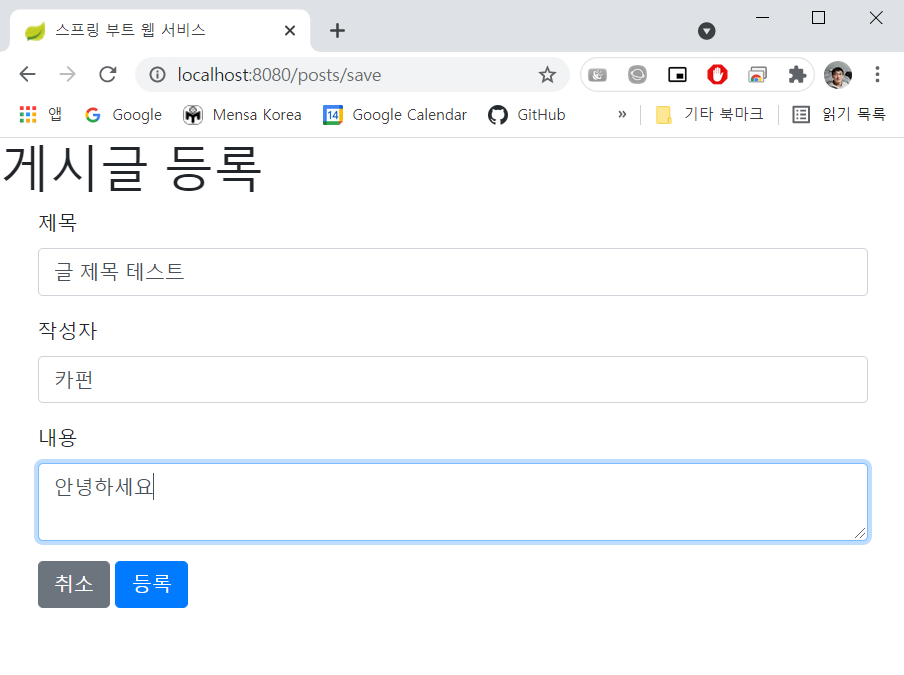
Task: Click the picture-in-picture extension icon
Action: (677, 74)
